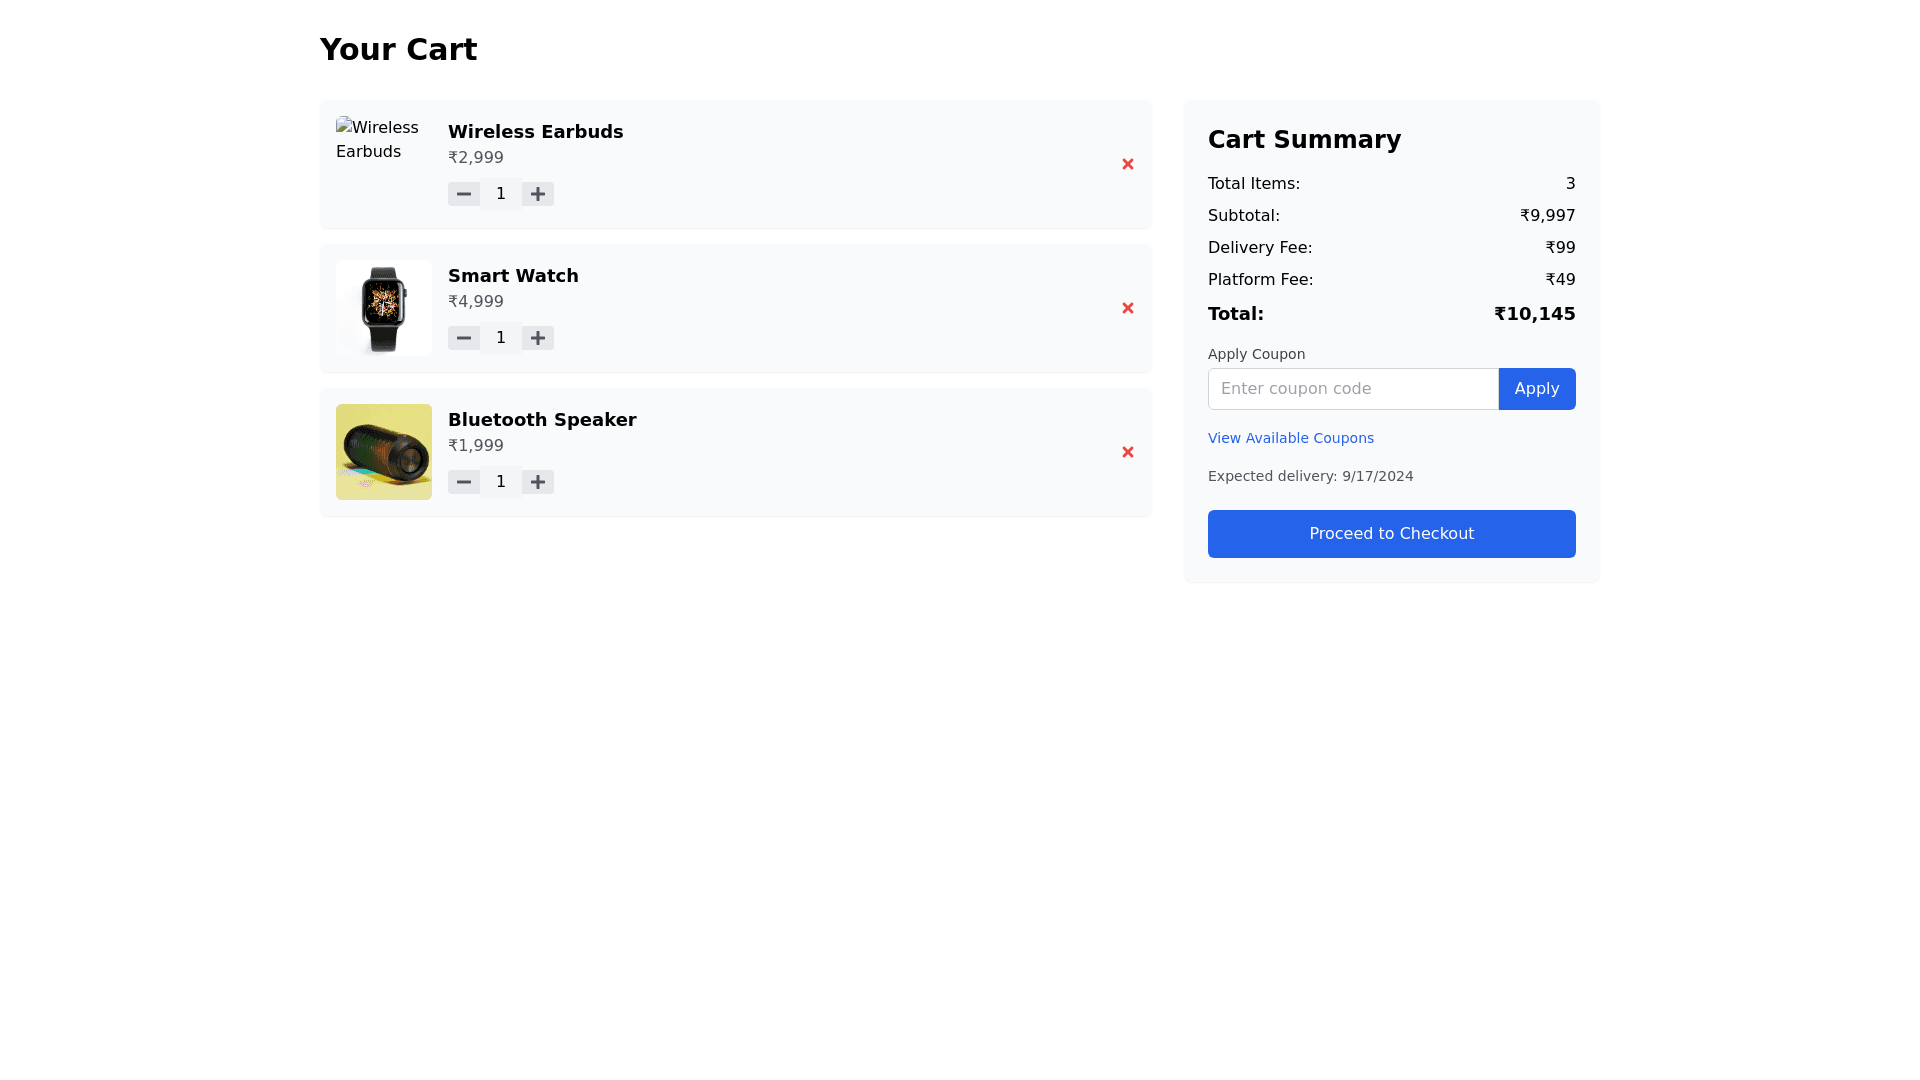Click the Bluetooth Speaker product title
This screenshot has height=1080, width=1920.
[541, 420]
